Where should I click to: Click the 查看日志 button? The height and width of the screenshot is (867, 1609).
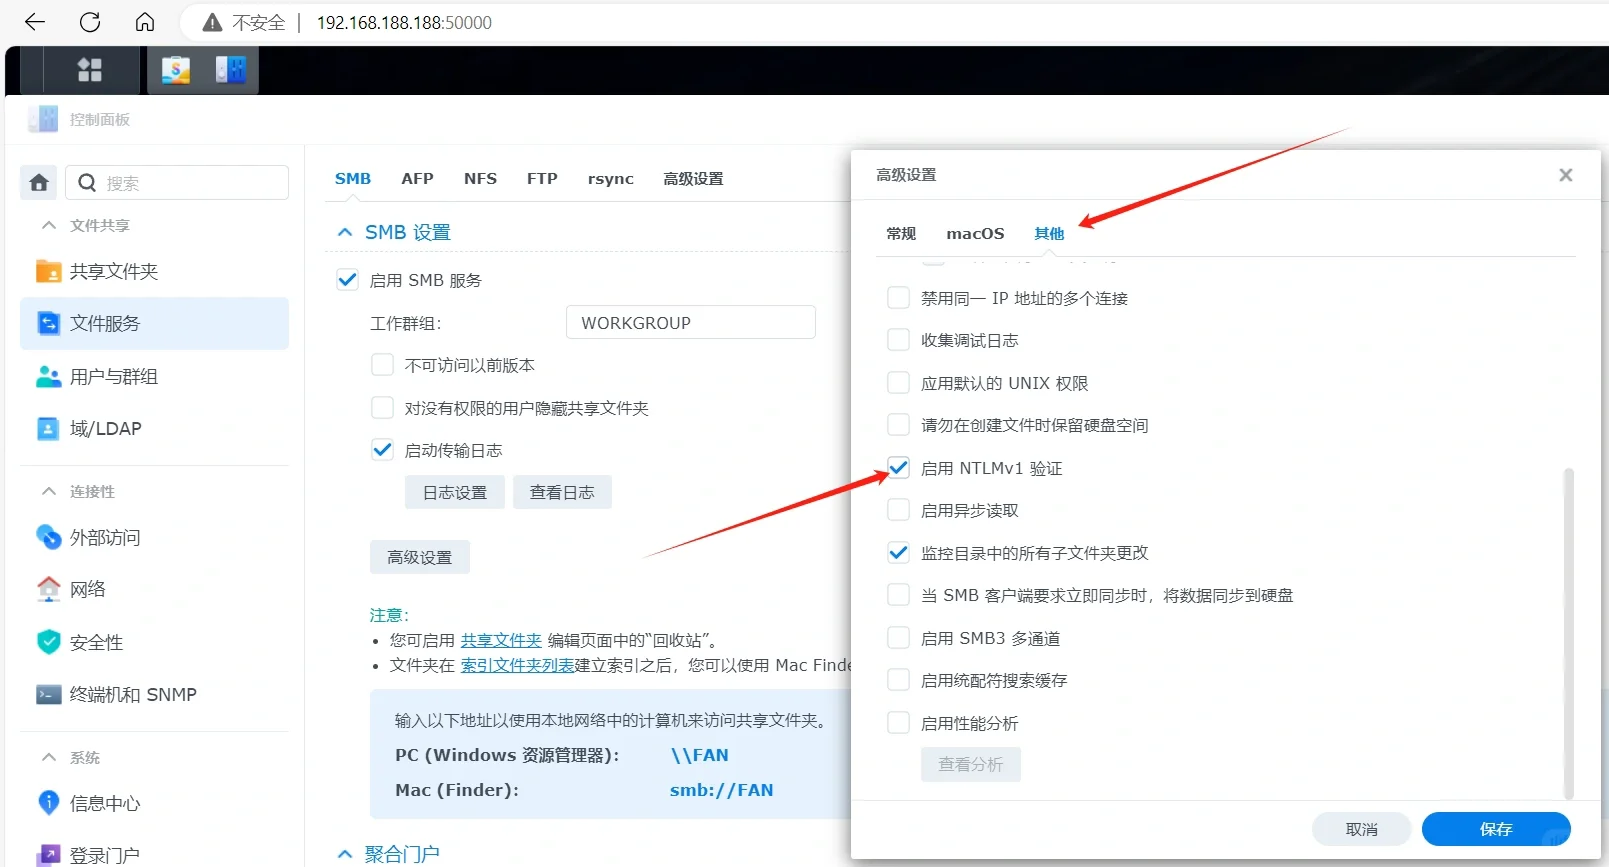[562, 492]
